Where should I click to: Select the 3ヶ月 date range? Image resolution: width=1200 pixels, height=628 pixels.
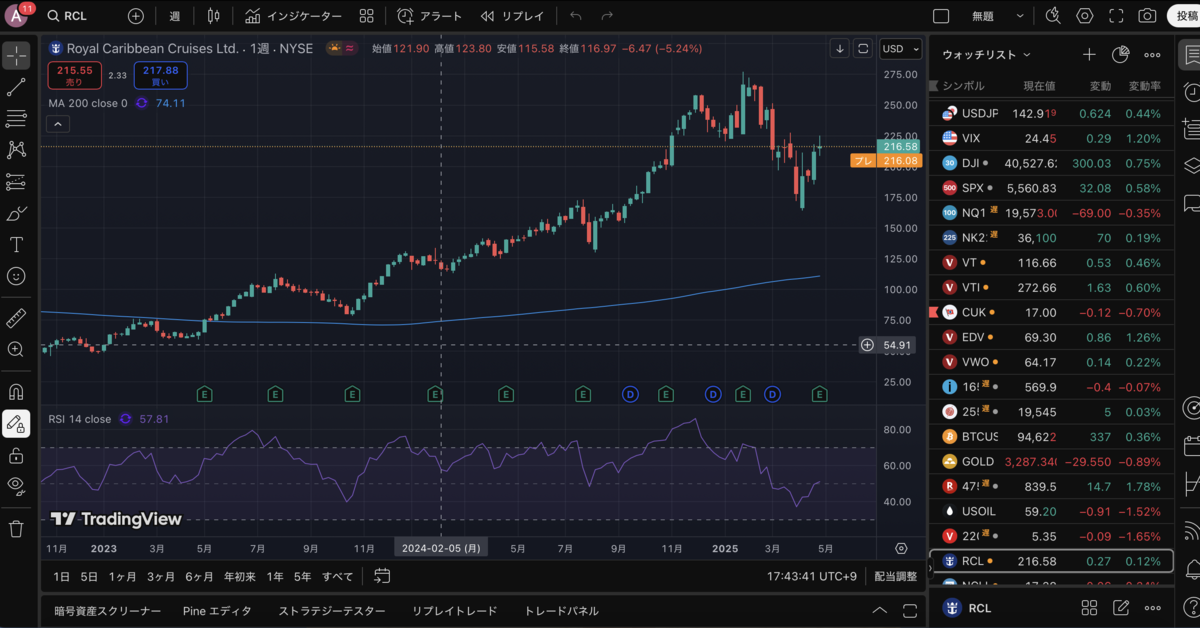point(161,576)
